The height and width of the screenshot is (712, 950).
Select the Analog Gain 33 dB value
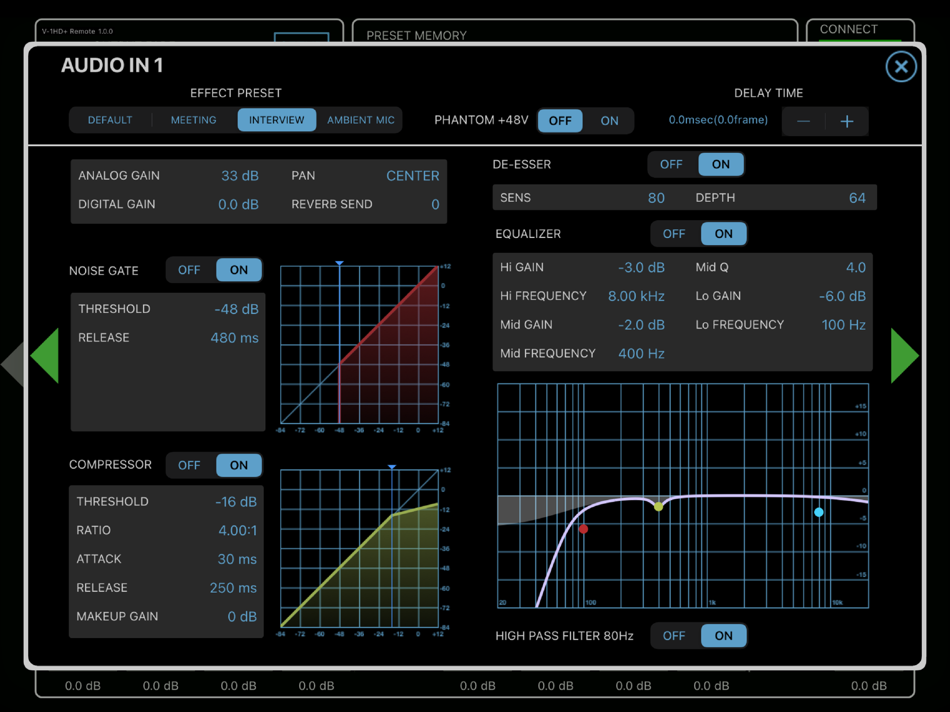(239, 176)
